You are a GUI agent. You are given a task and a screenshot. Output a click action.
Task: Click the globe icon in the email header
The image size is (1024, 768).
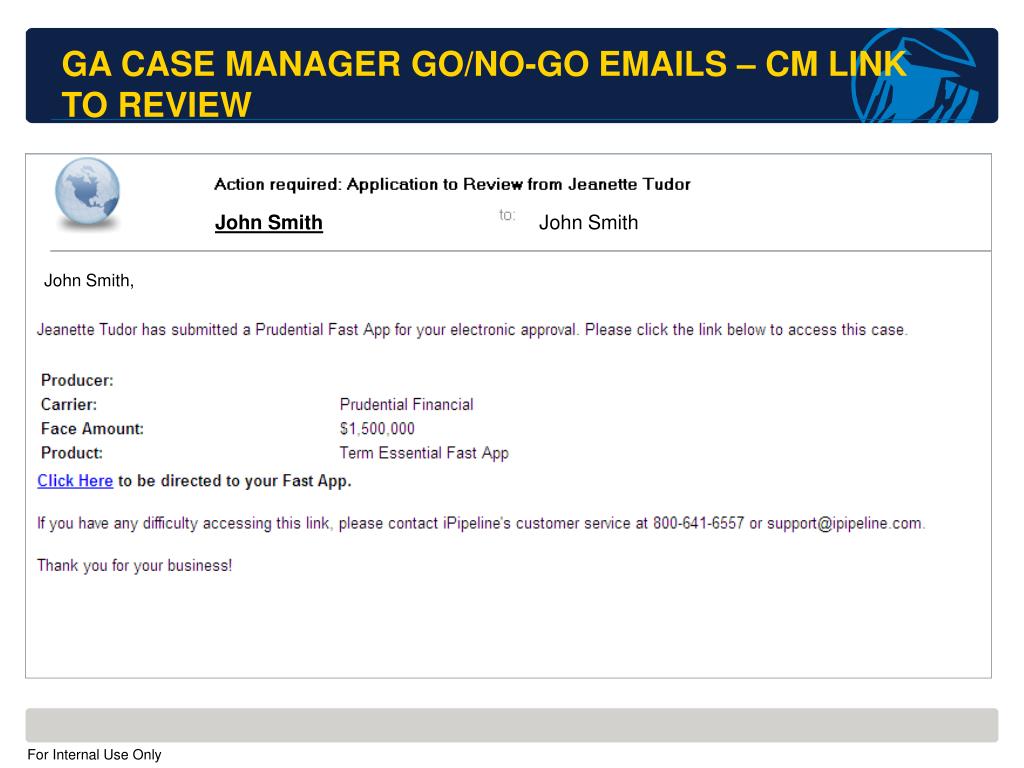88,192
